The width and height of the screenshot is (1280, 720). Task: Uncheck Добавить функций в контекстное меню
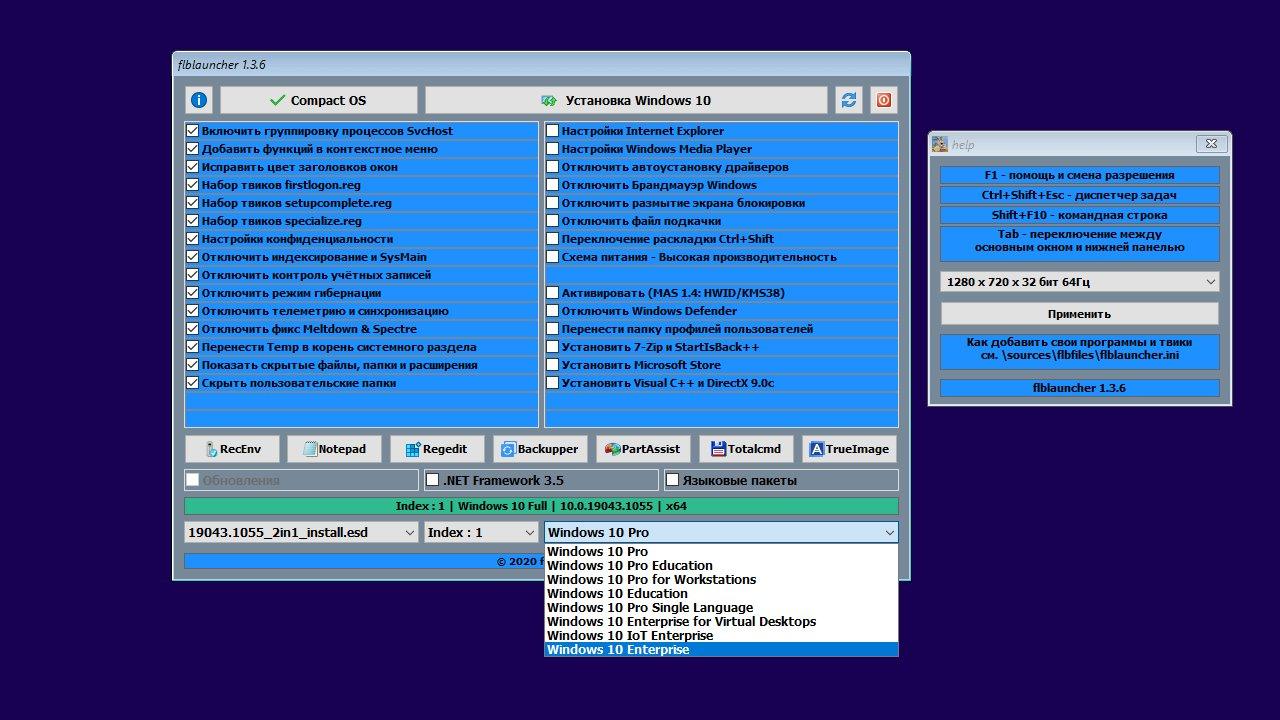click(194, 149)
